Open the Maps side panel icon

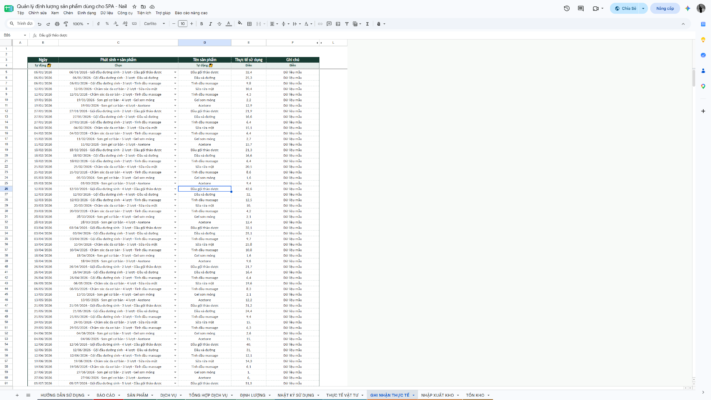[x=703, y=86]
